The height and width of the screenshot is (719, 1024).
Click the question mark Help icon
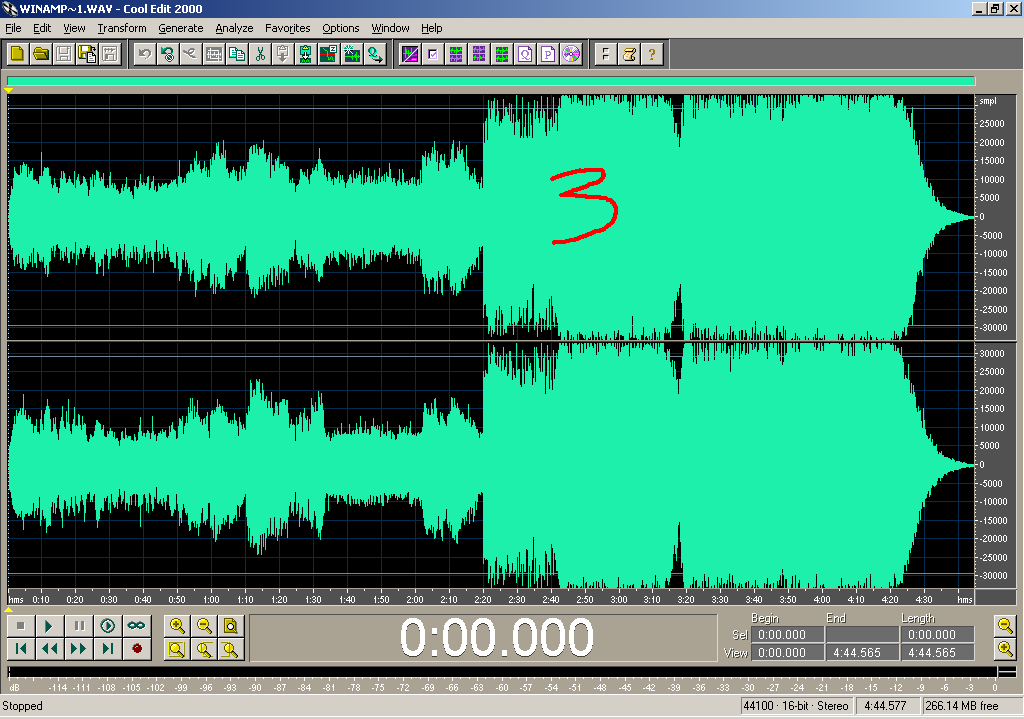click(x=652, y=54)
